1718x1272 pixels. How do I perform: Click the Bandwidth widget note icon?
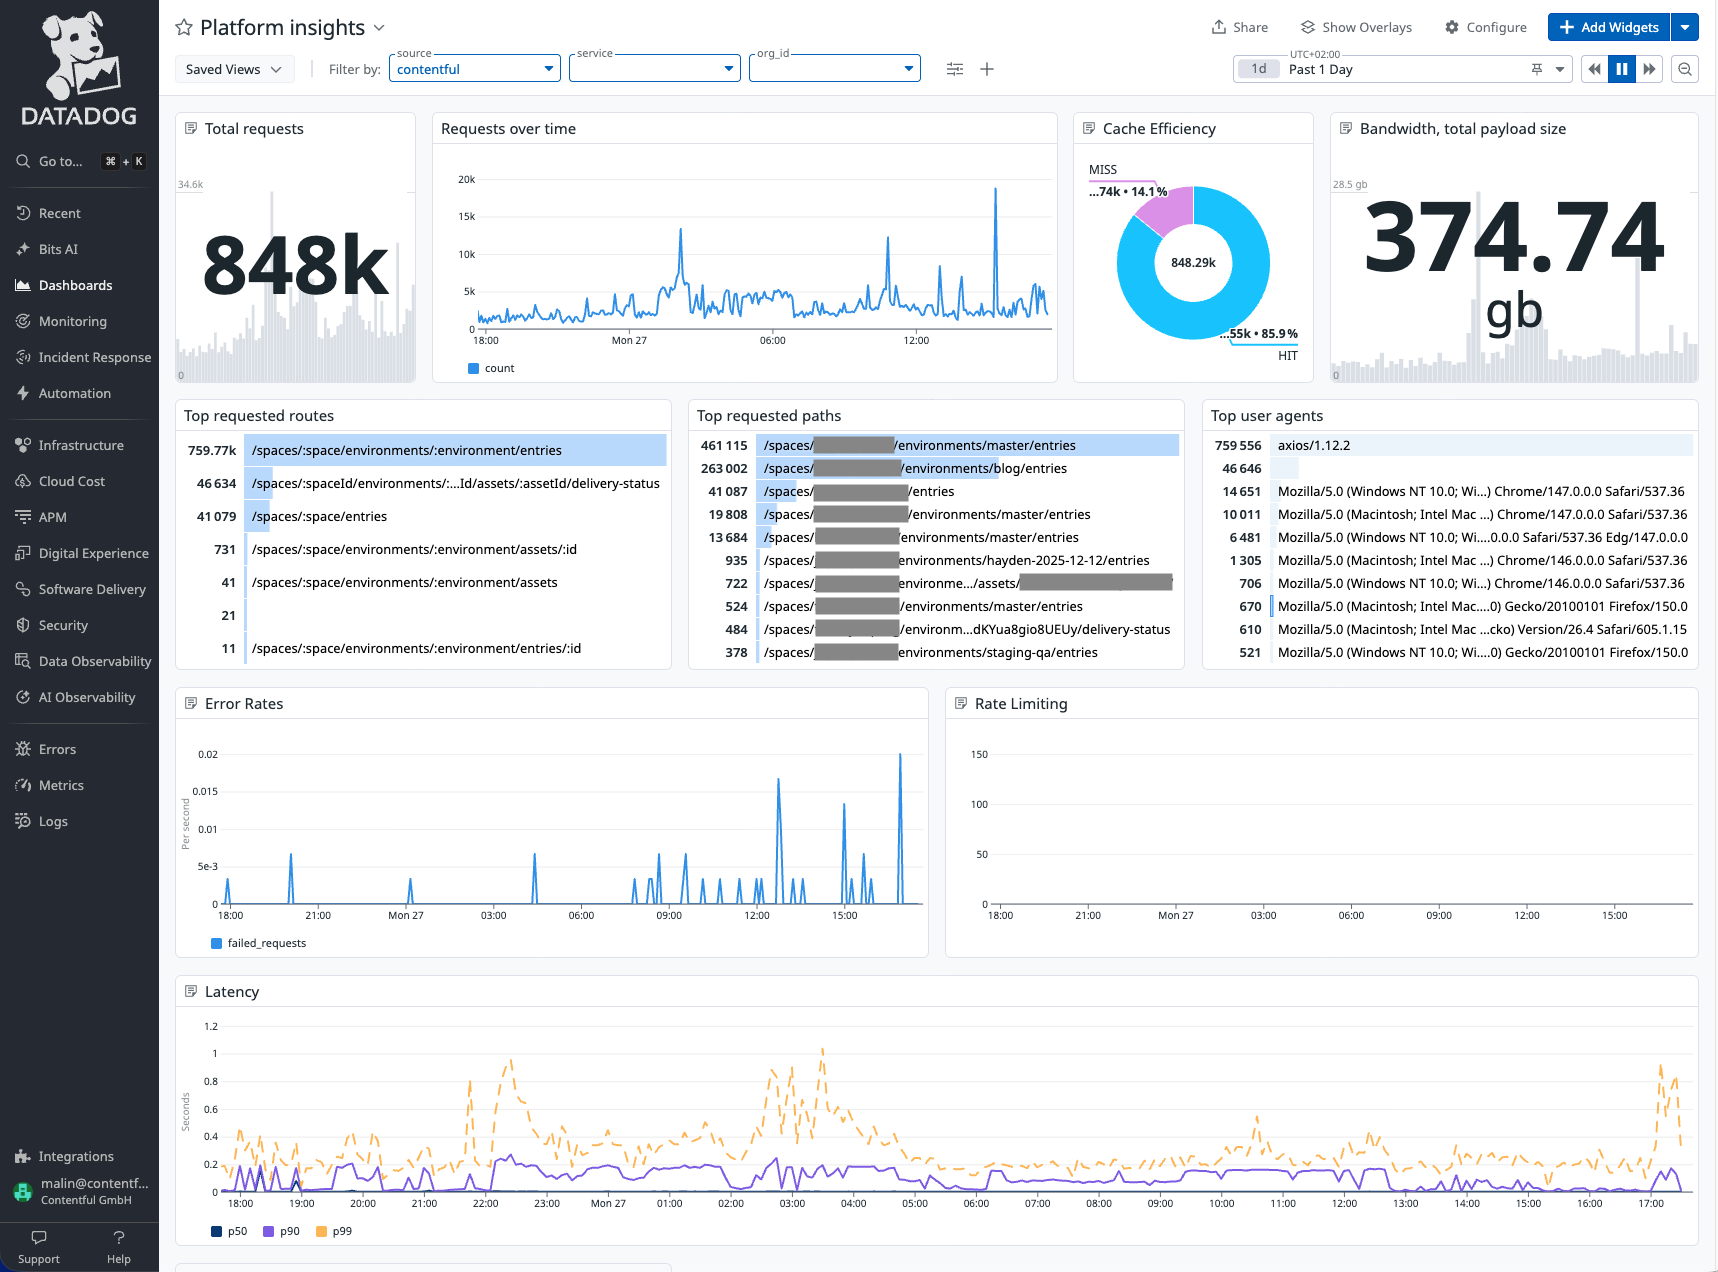[x=1346, y=128]
